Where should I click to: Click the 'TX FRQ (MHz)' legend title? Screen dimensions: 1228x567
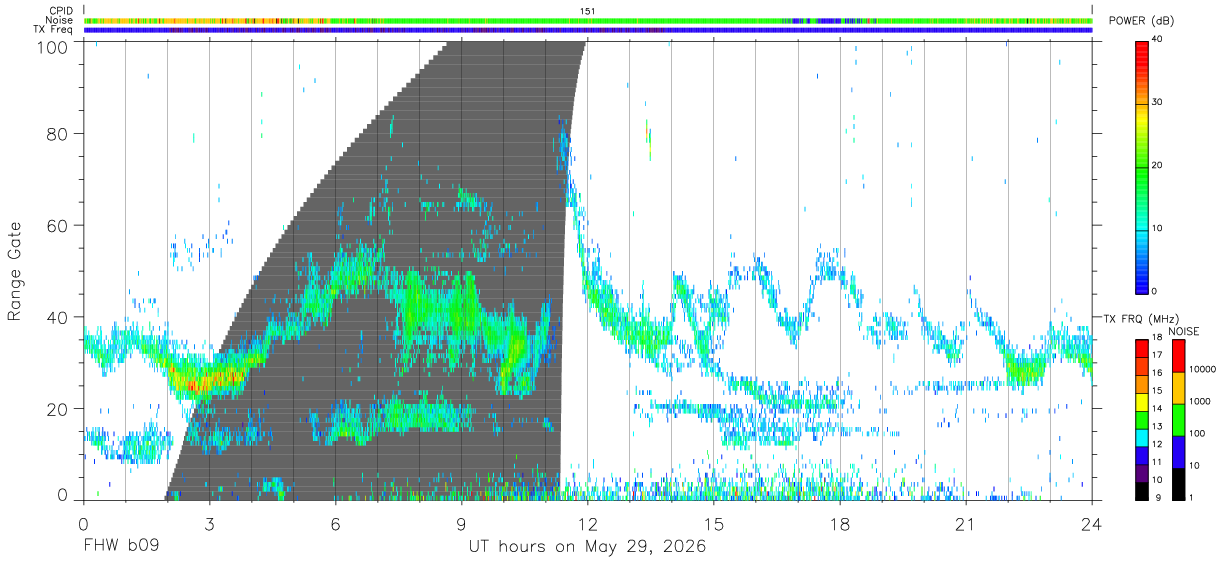pos(1141,318)
